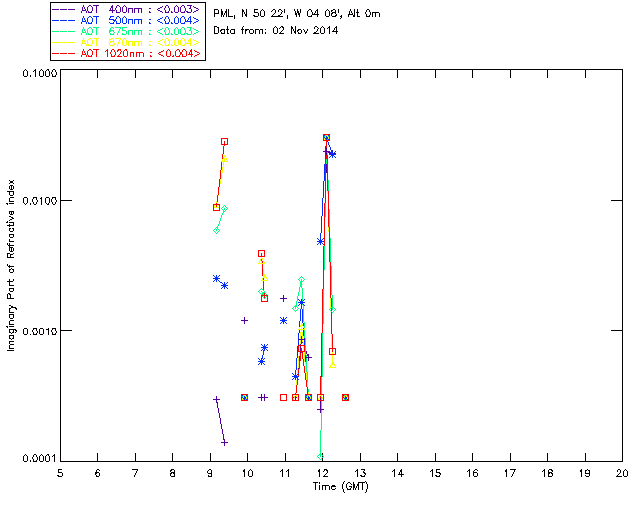The image size is (640, 512).
Task: Click the 0.1000 y-axis tick label
Action: (x=39, y=73)
